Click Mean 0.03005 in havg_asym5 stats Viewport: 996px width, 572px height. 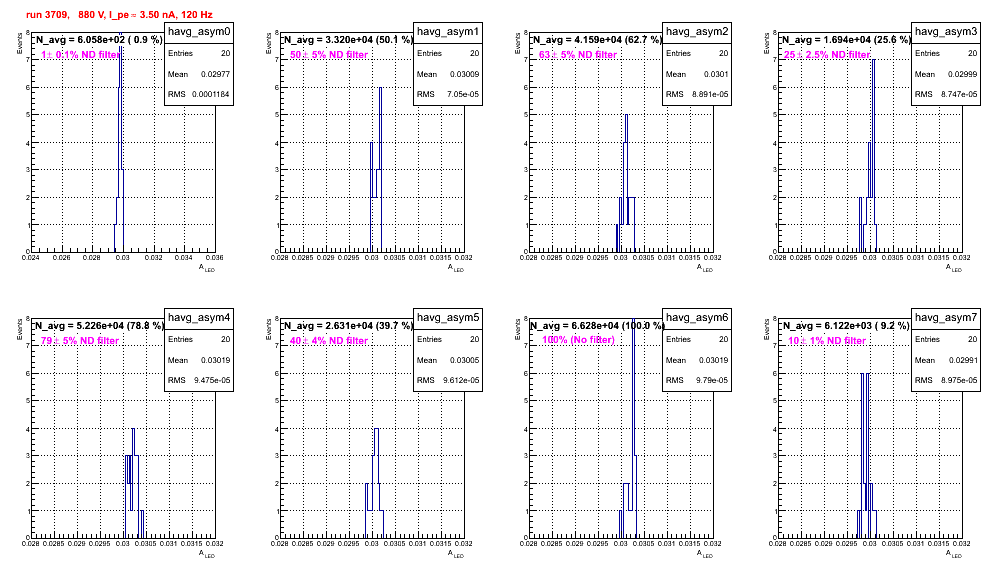click(448, 360)
